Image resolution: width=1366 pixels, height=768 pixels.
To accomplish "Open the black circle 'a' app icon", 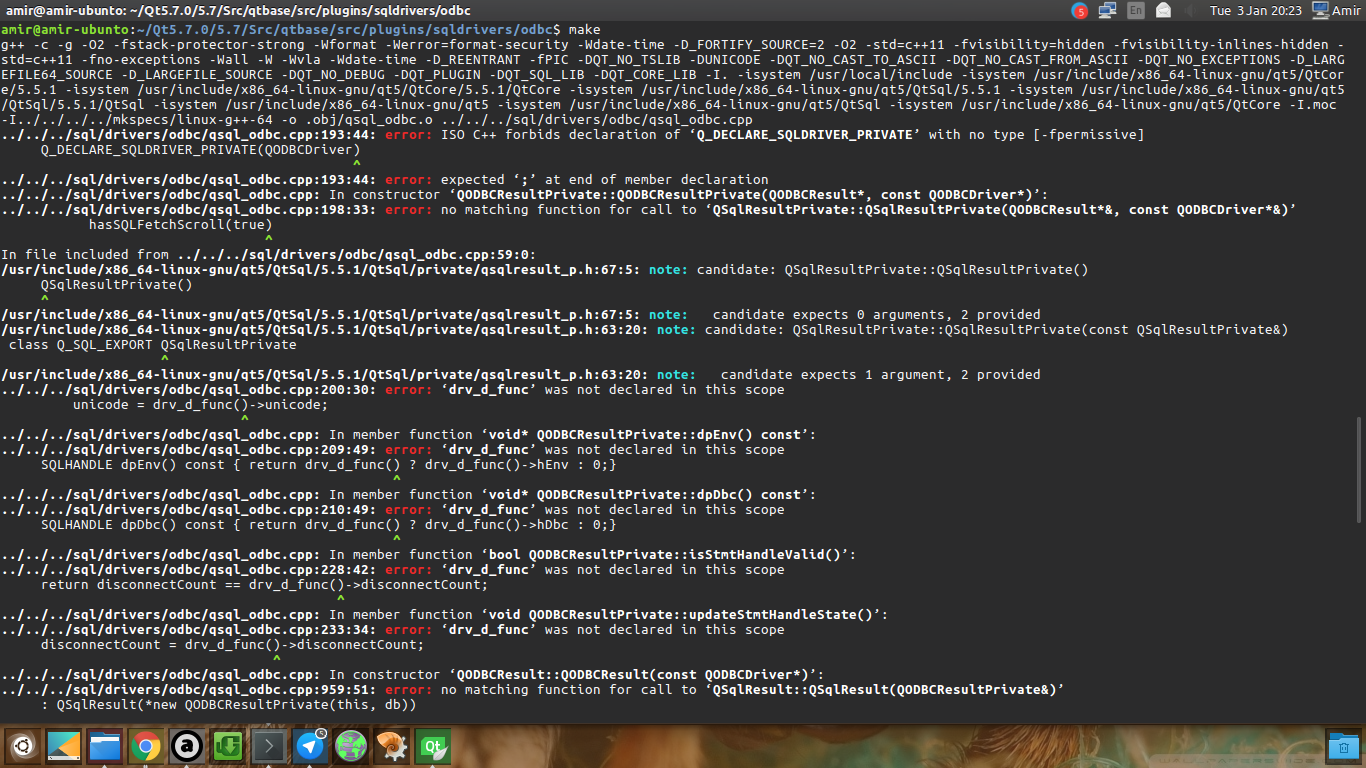I will click(x=187, y=746).
